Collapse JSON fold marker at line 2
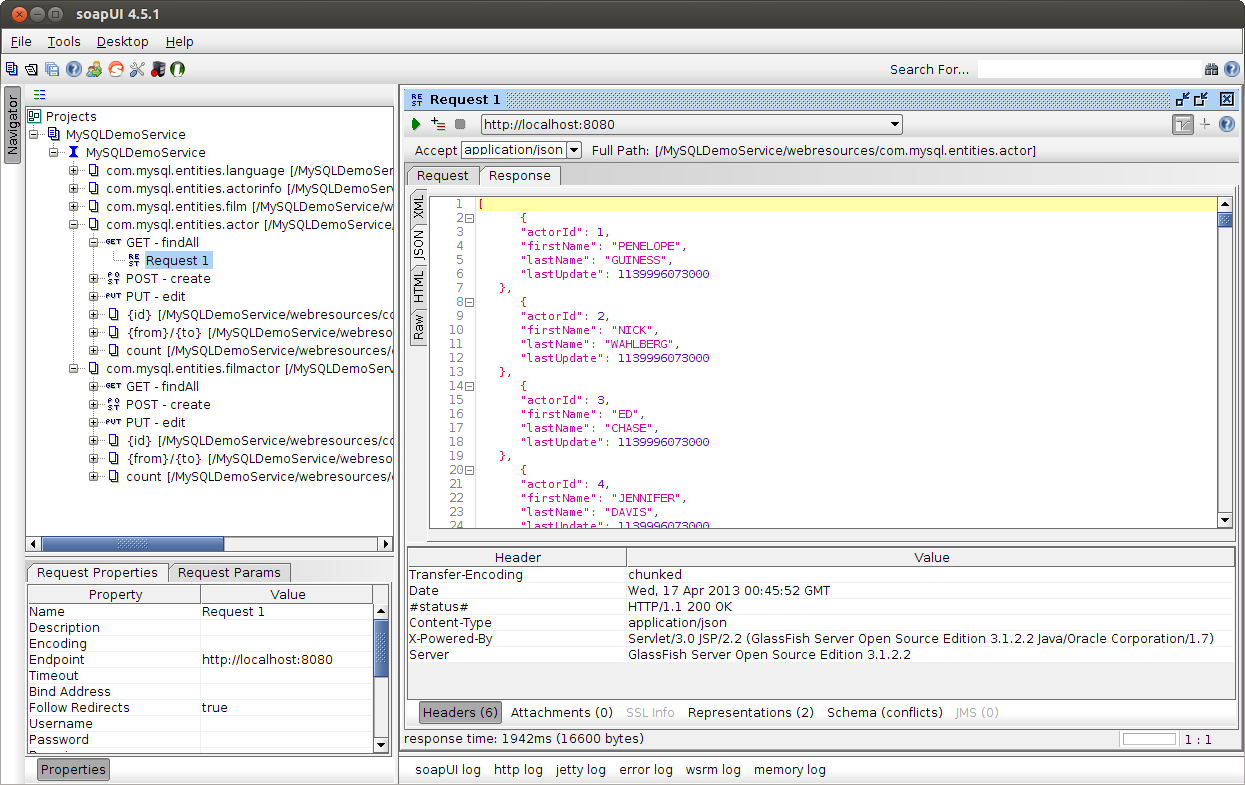1245x785 pixels. [470, 218]
